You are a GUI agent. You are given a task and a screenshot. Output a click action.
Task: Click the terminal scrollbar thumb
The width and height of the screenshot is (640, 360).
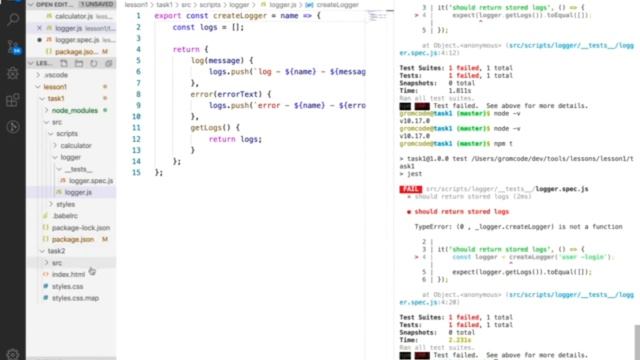point(637,342)
